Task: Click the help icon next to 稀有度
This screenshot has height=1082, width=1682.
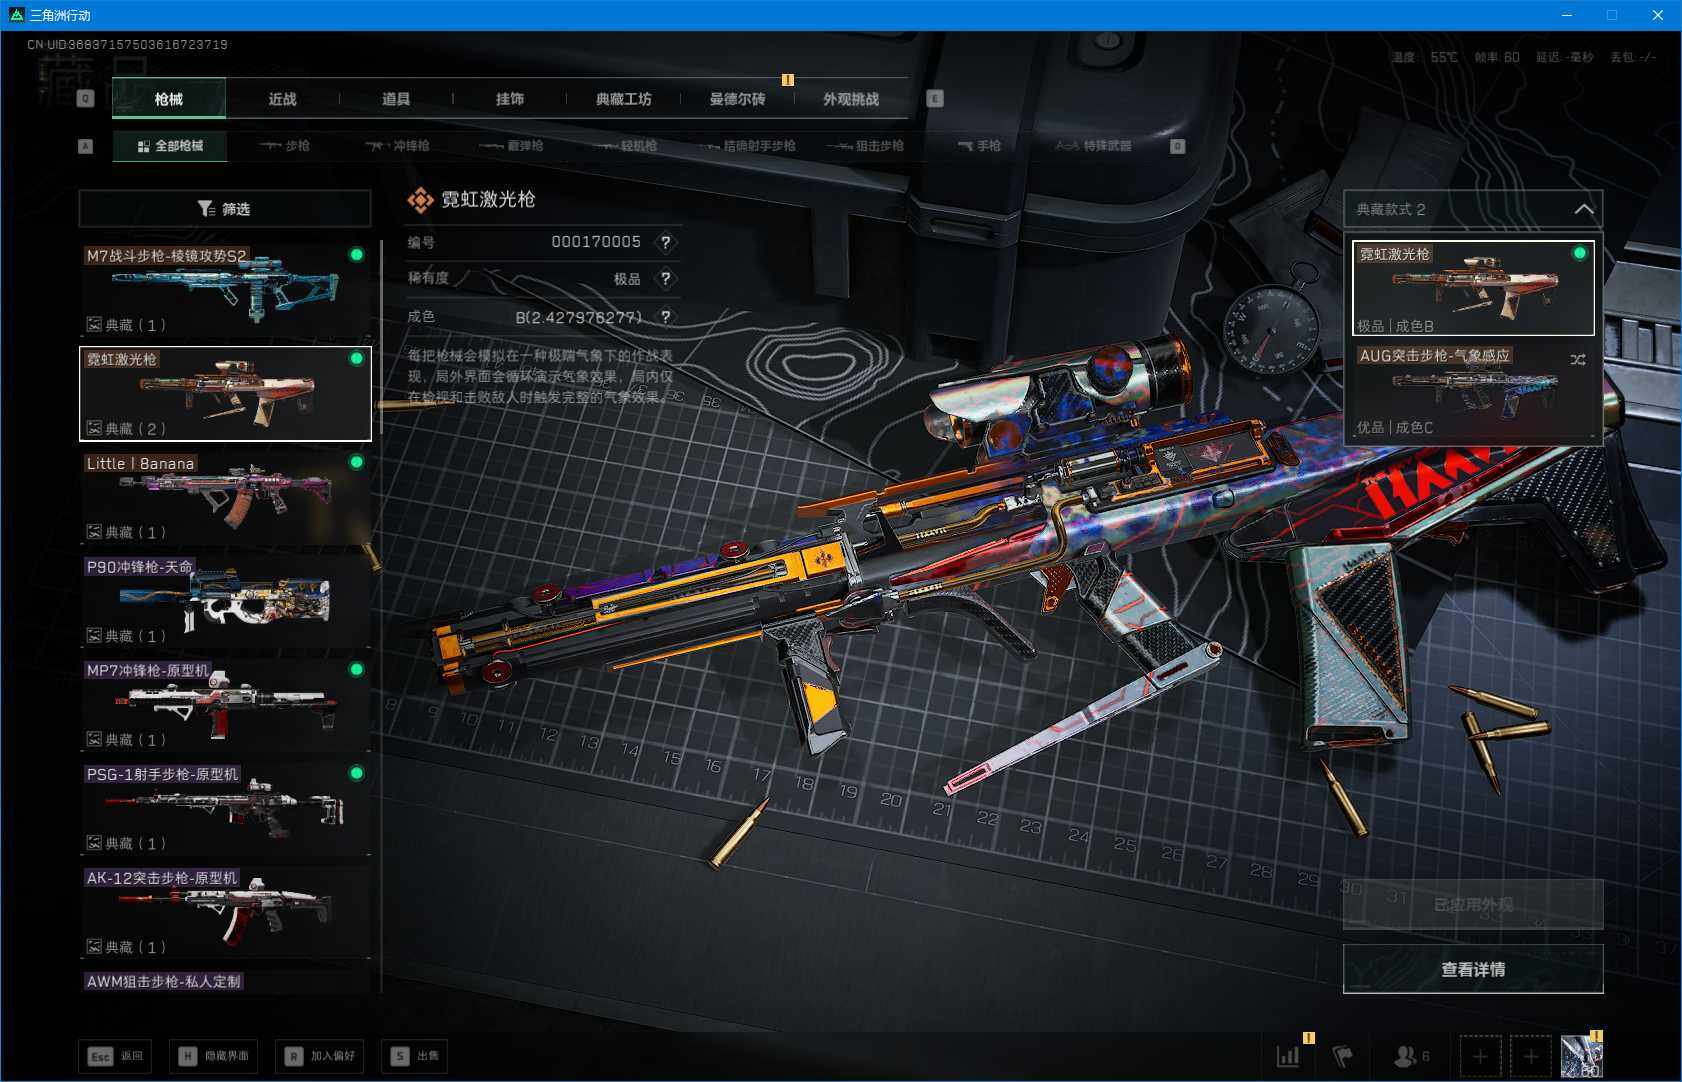Action: click(x=665, y=279)
